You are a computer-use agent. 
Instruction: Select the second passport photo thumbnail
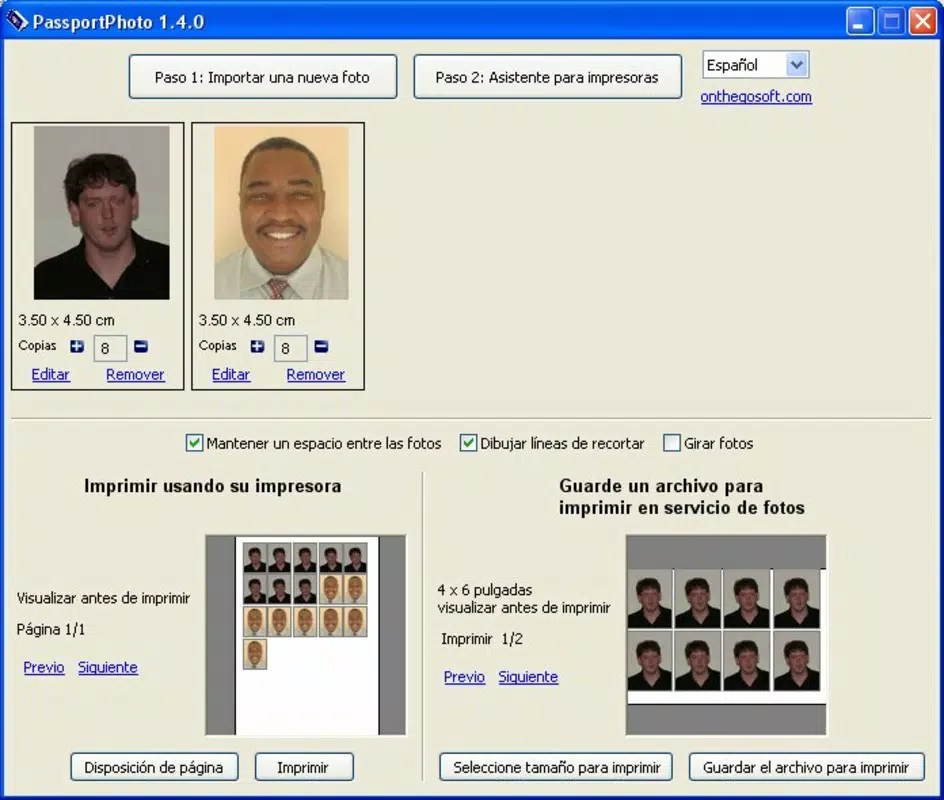coord(281,212)
